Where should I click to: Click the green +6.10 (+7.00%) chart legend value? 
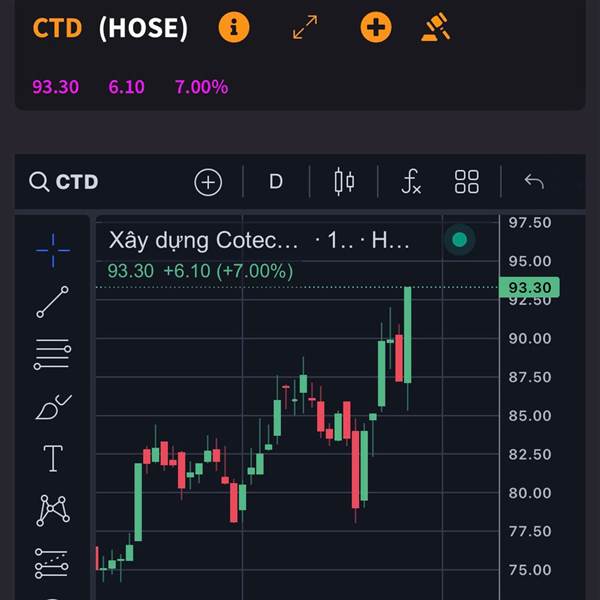pos(228,271)
